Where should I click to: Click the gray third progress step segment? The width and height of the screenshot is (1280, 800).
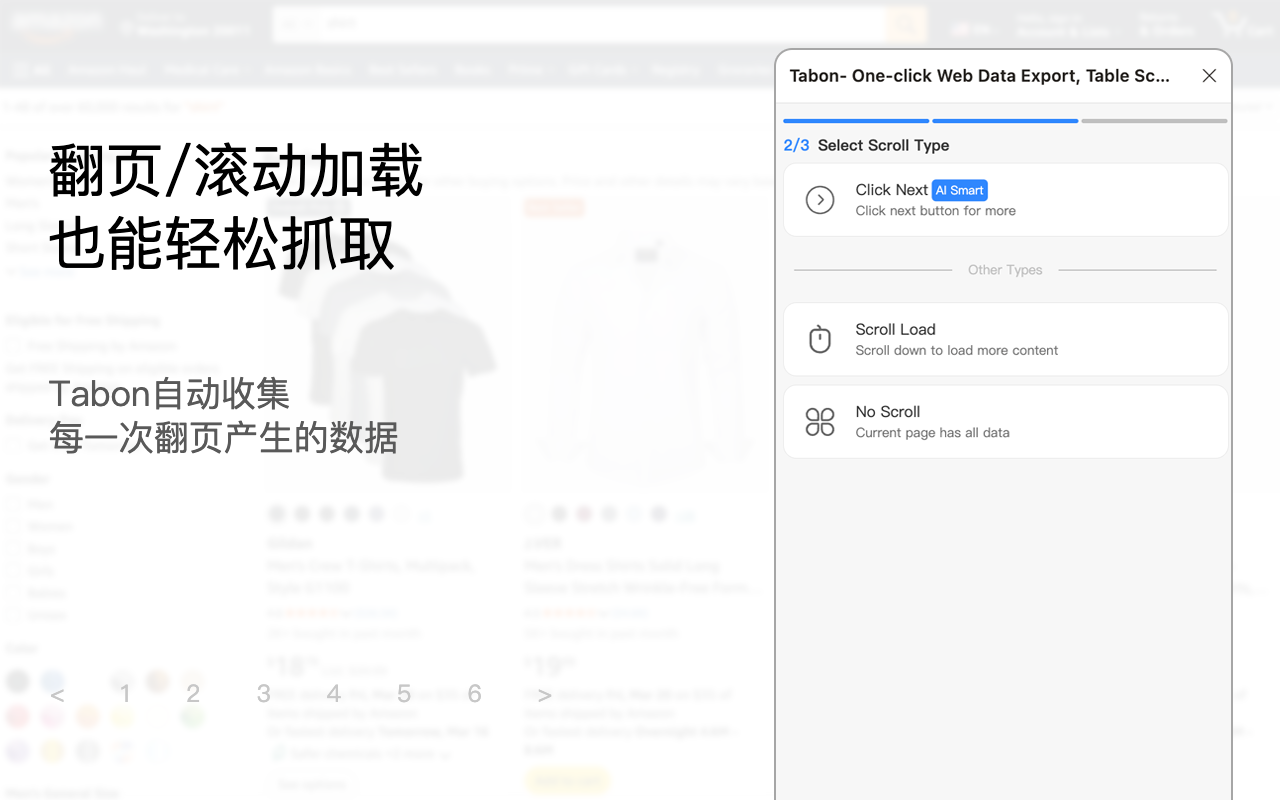coord(1154,121)
